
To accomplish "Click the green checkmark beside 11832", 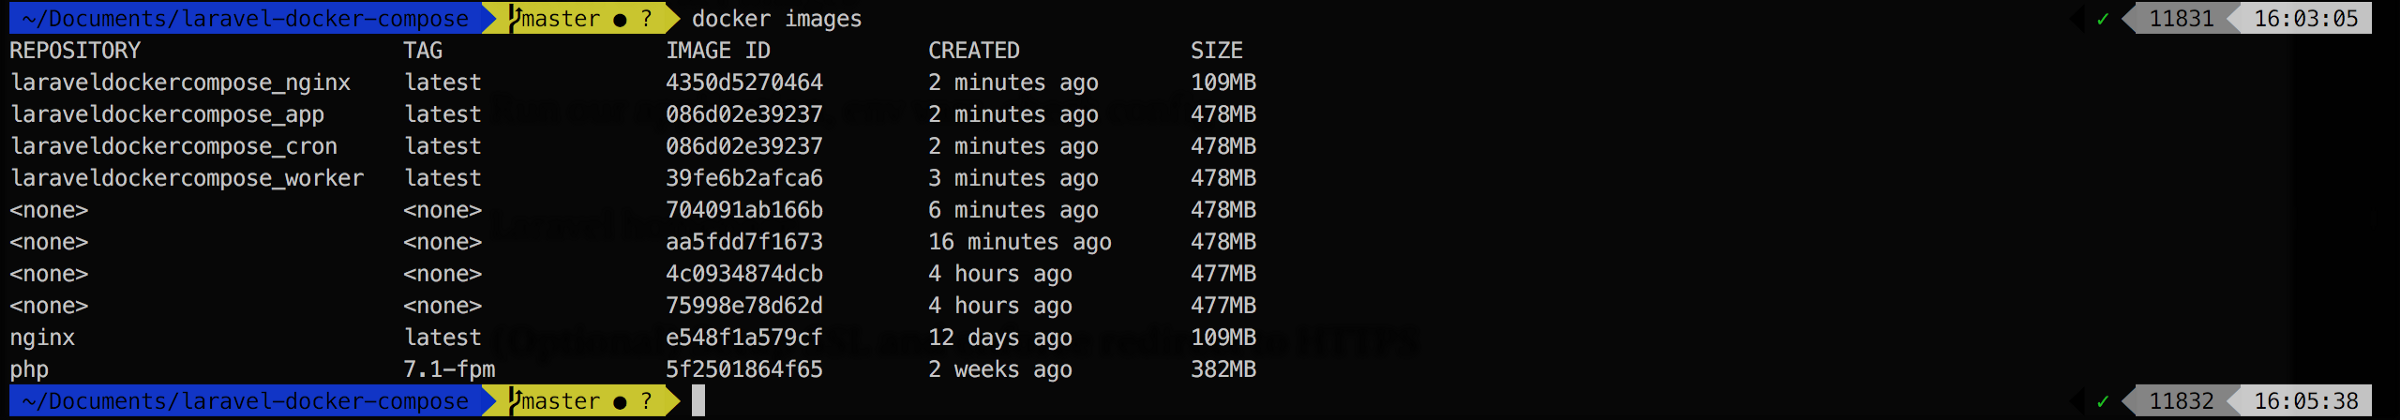I will pos(2103,401).
